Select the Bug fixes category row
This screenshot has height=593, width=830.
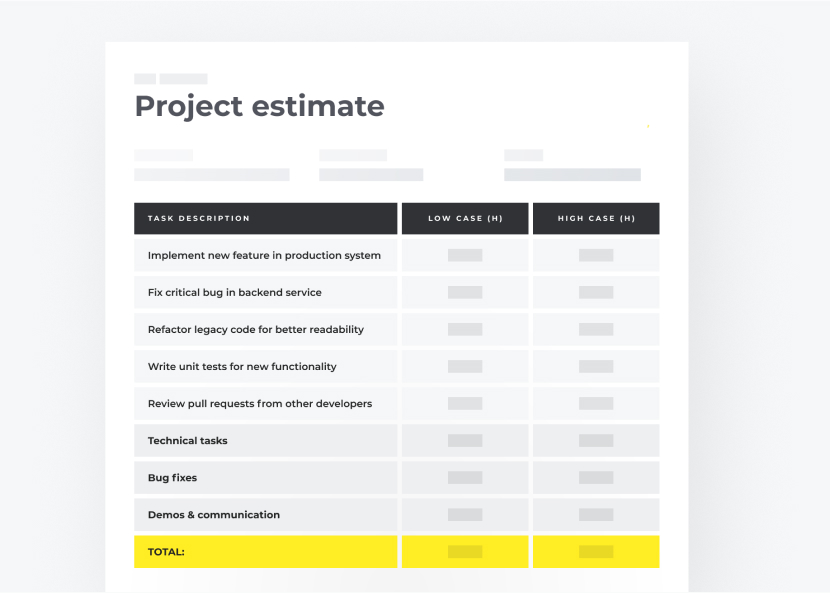[173, 477]
